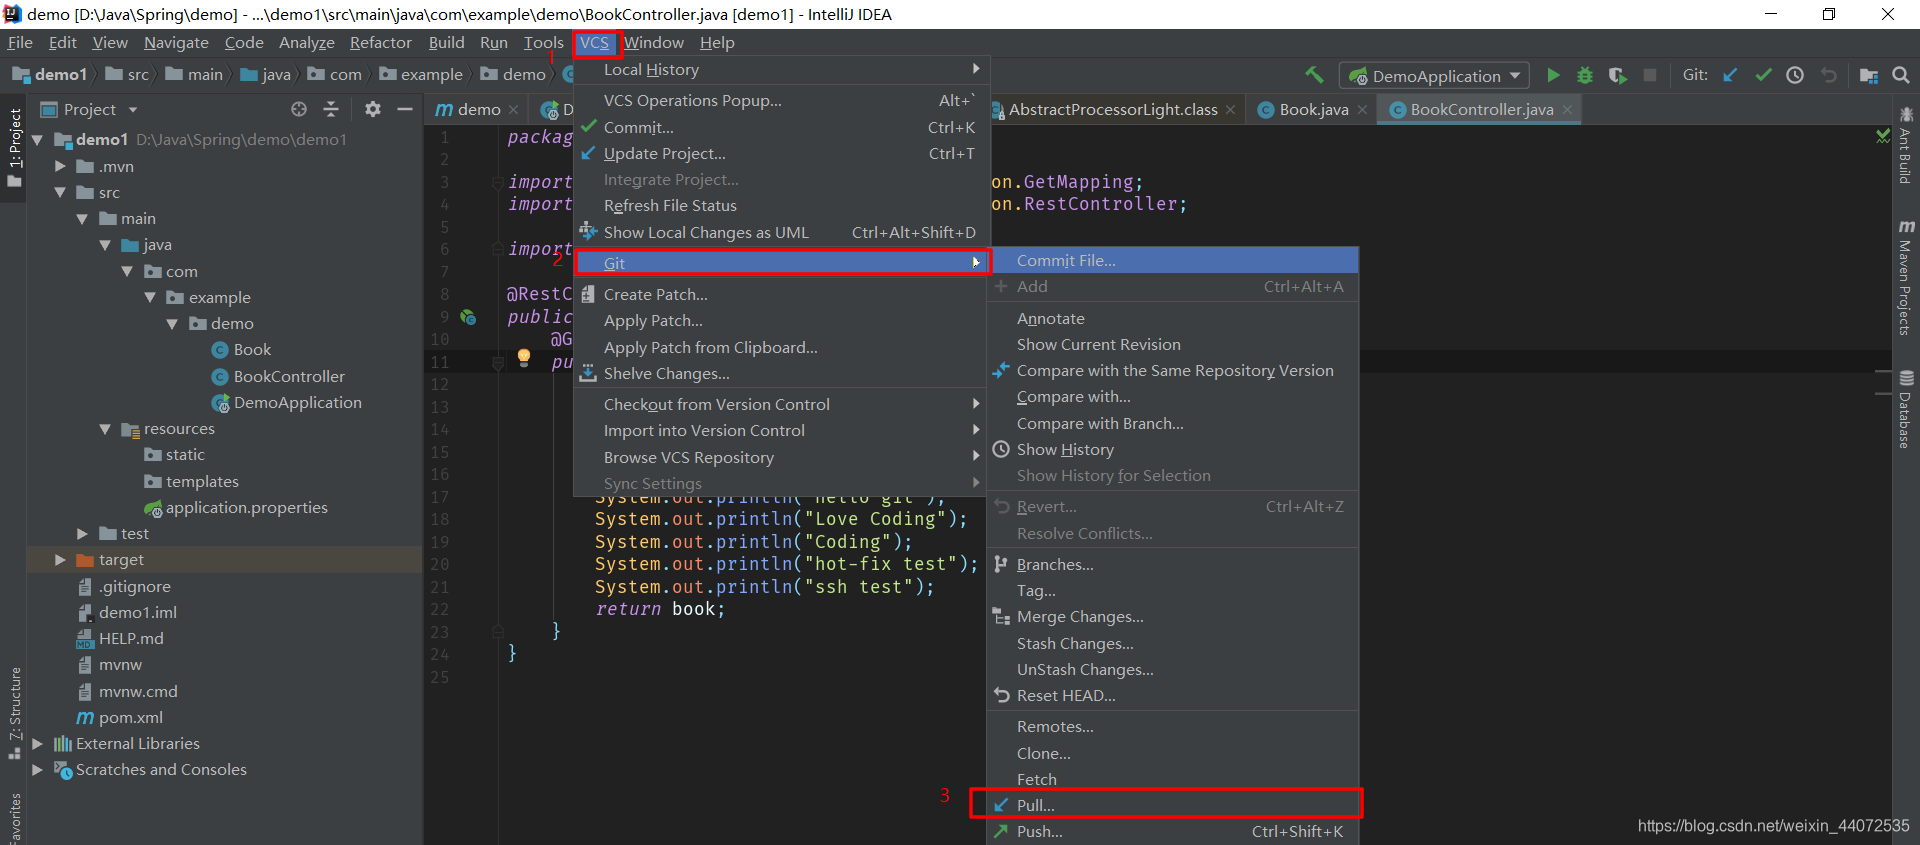Open BookController in project tree
The image size is (1920, 845).
pos(289,377)
